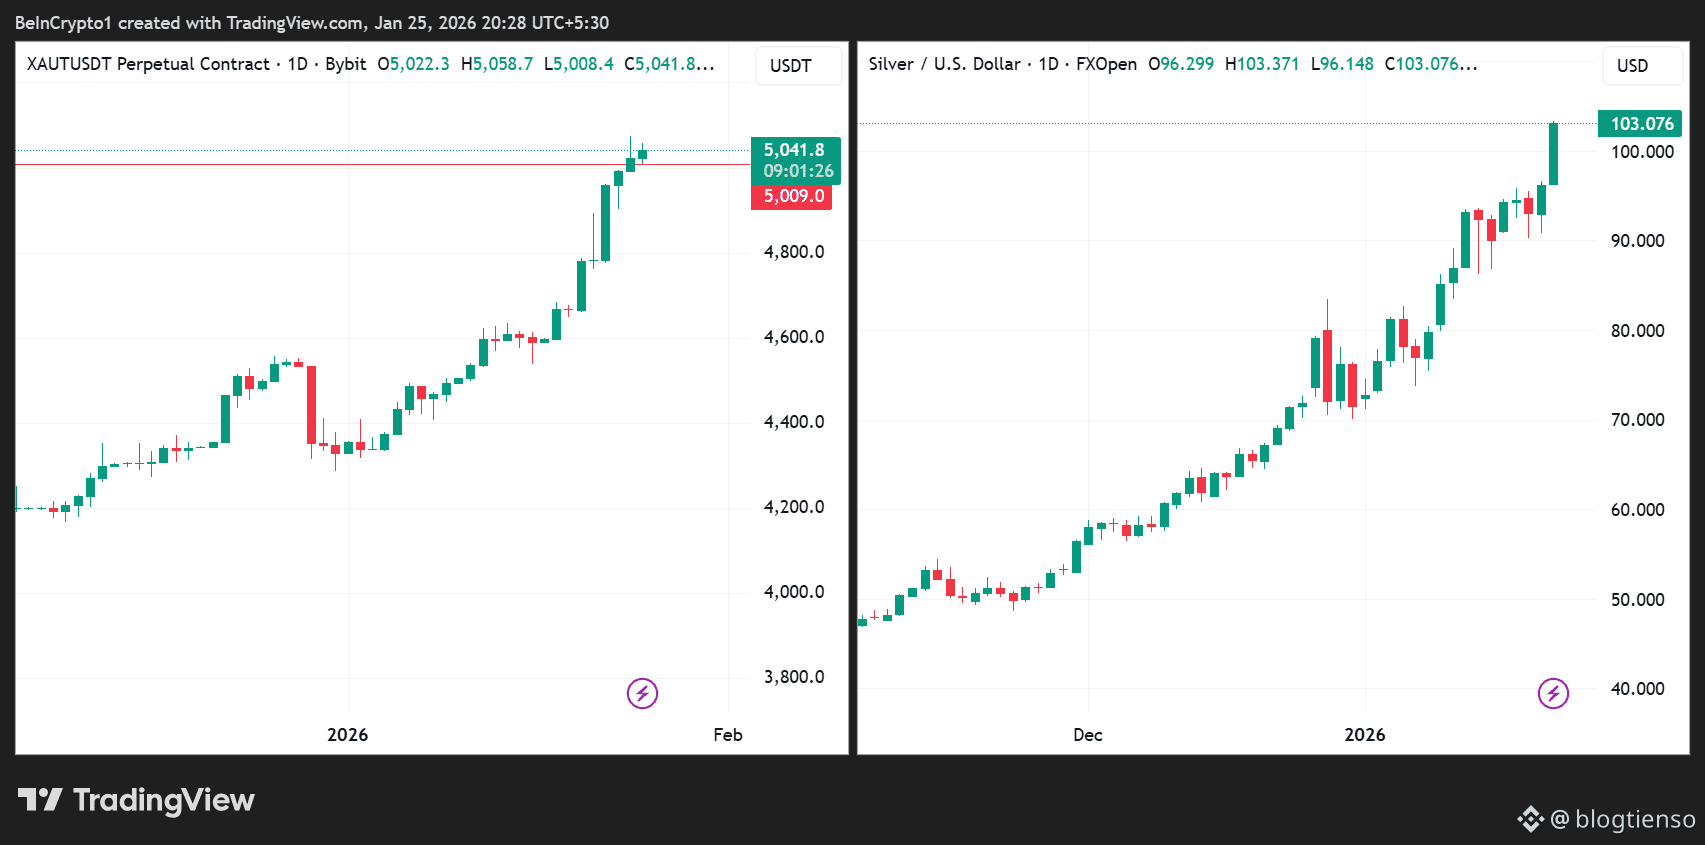Screen dimensions: 1705x845
Task: Click the 2026 label on silver time axis
Action: [1364, 735]
